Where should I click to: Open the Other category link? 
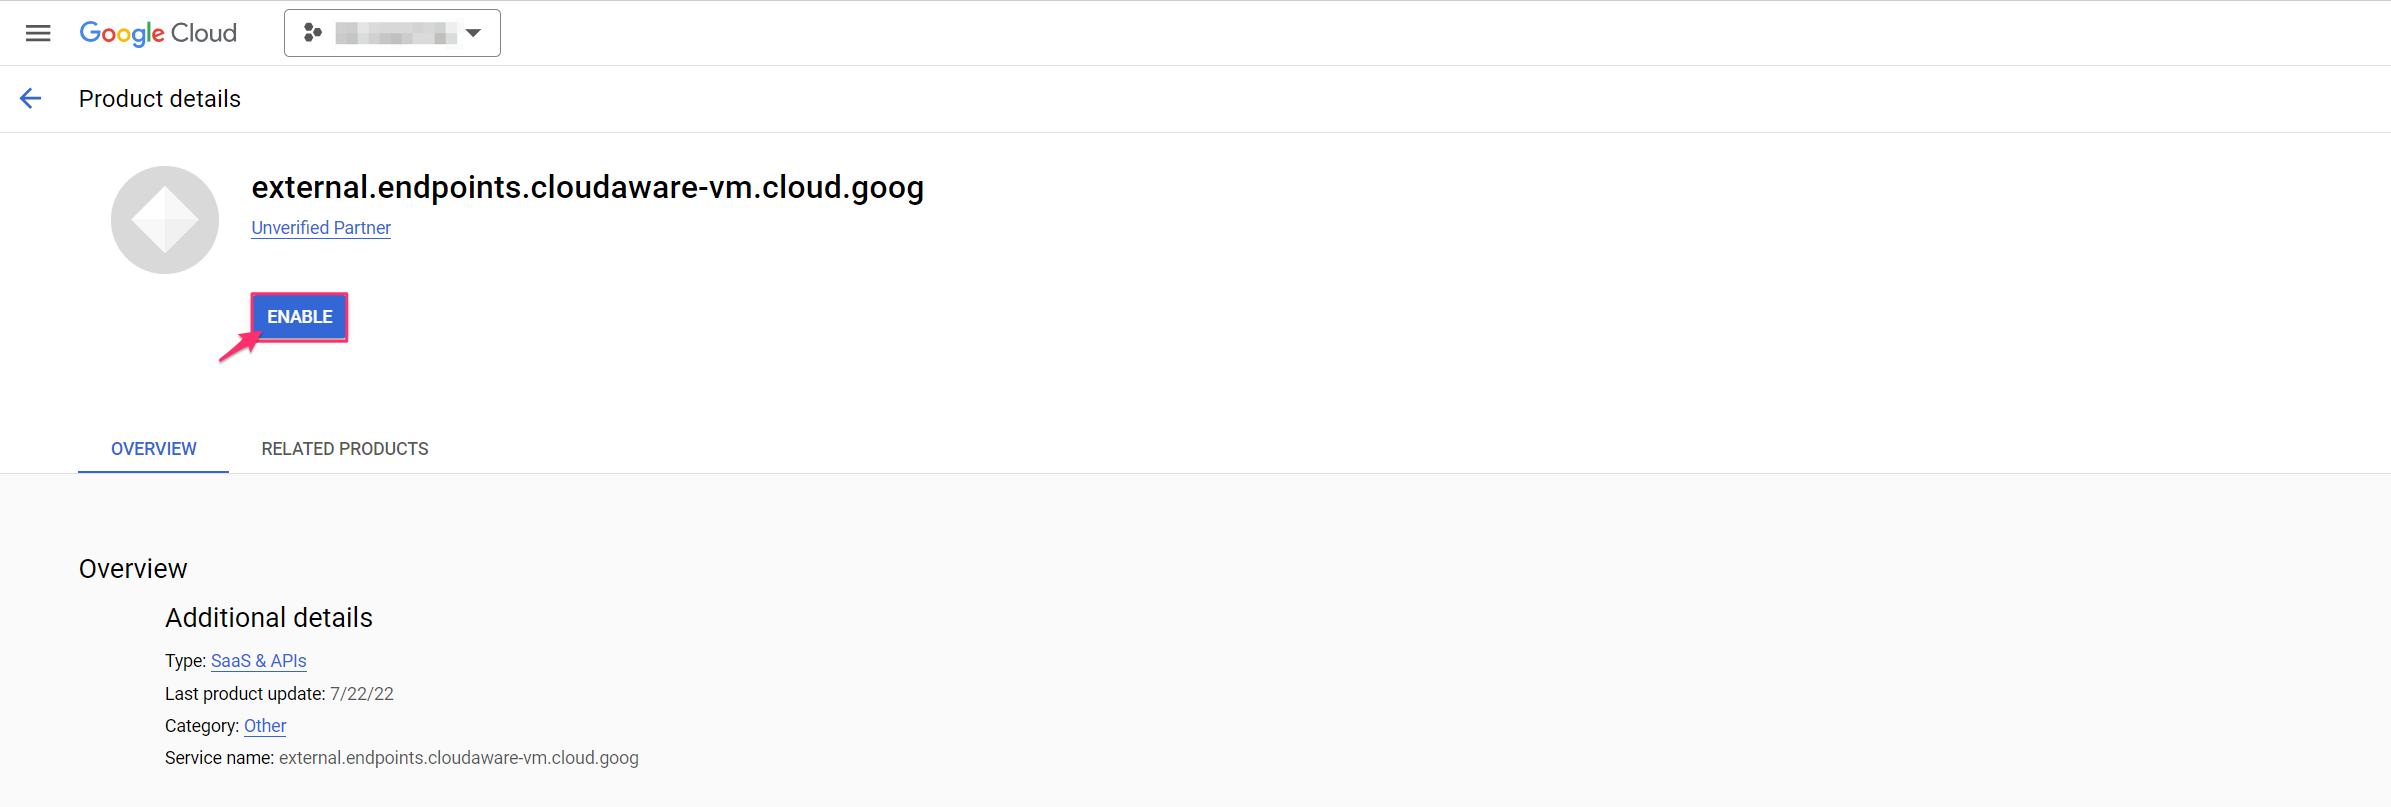[x=264, y=725]
